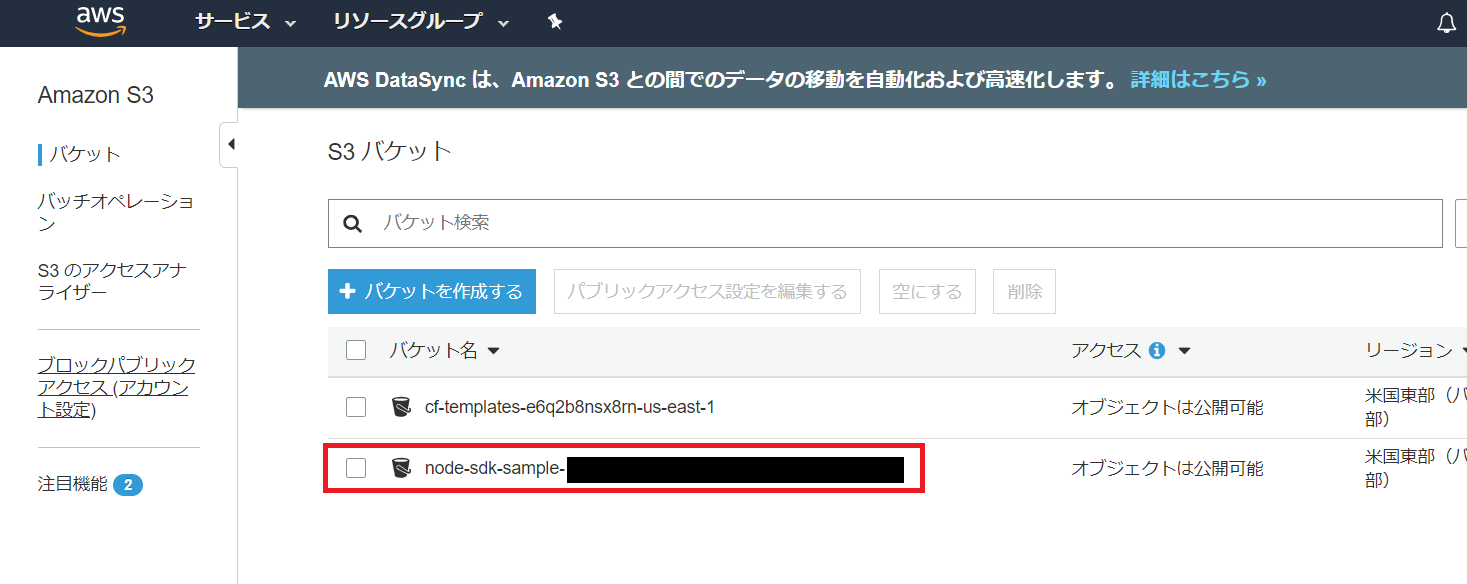Screen dimensions: 1467x584
Task: Open the リソースグループ dropdown menu
Action: pos(421,22)
